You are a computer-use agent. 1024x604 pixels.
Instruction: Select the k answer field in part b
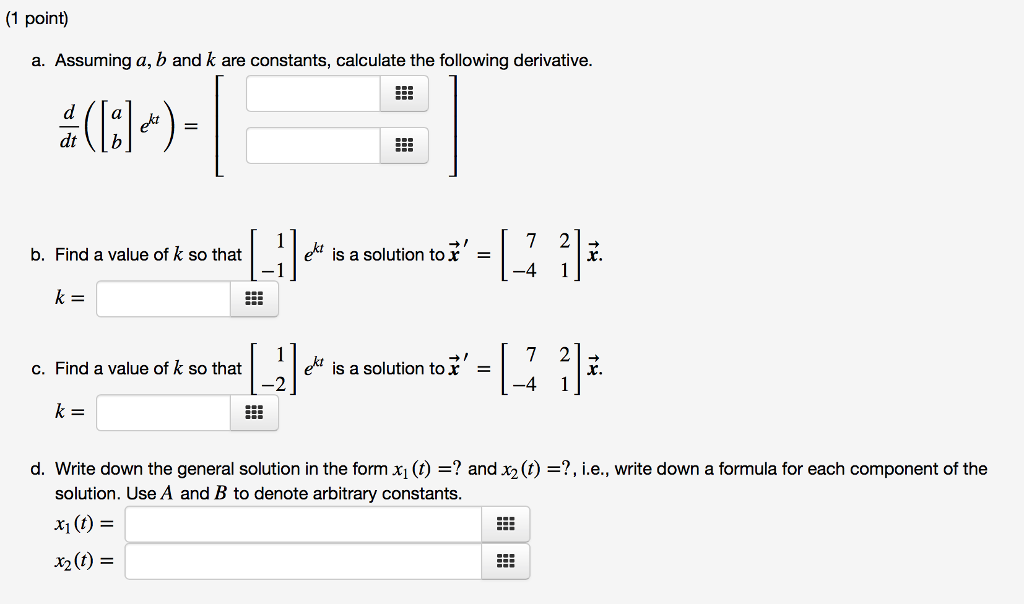pos(165,298)
